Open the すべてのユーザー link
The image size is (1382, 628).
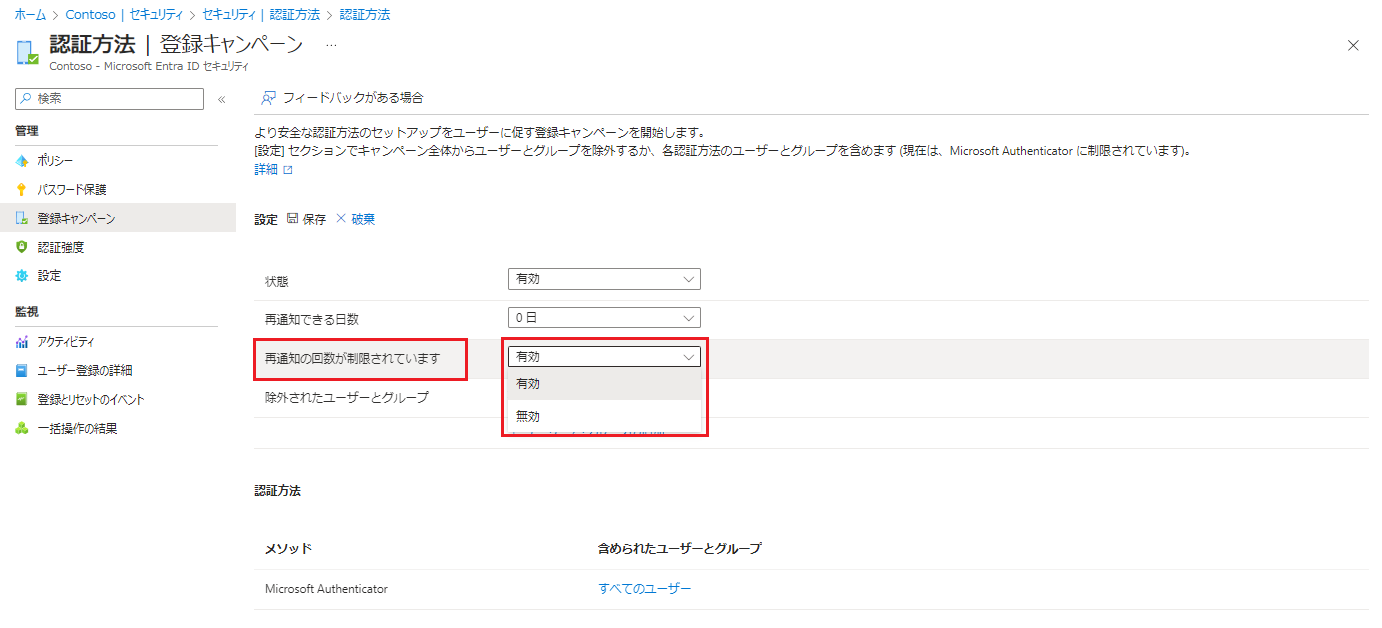point(644,589)
